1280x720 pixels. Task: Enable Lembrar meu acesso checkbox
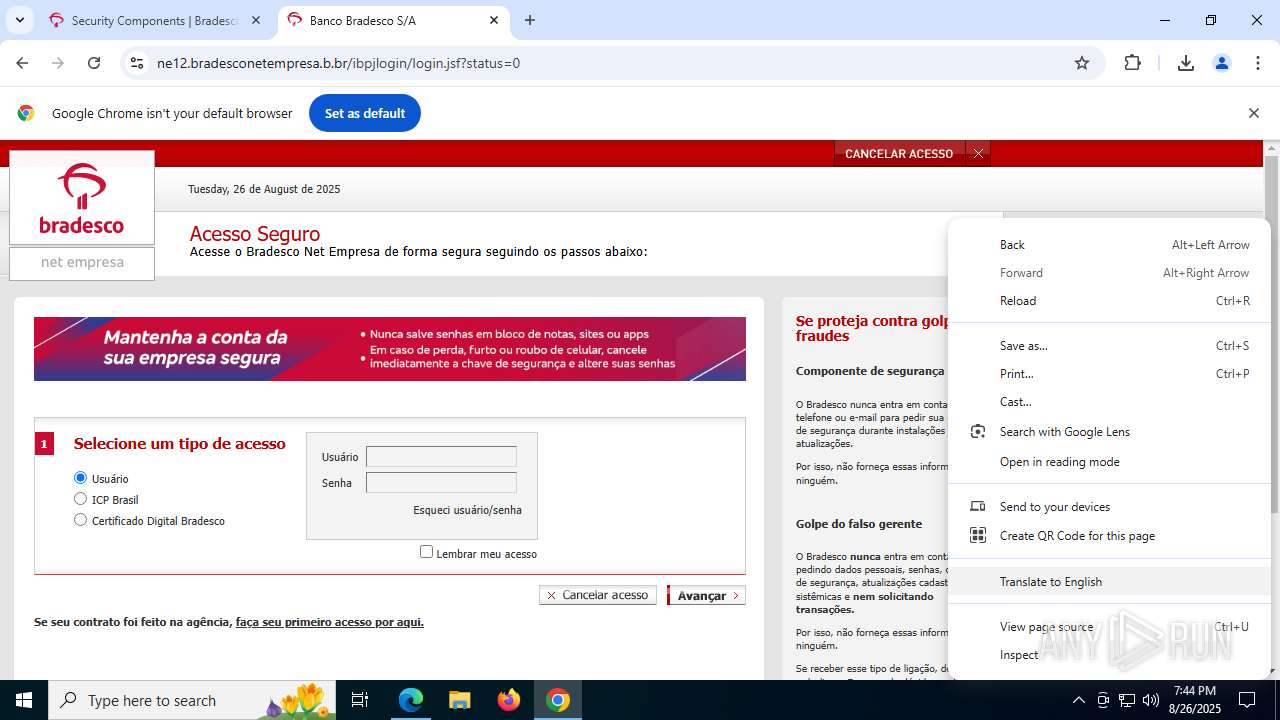(x=427, y=552)
